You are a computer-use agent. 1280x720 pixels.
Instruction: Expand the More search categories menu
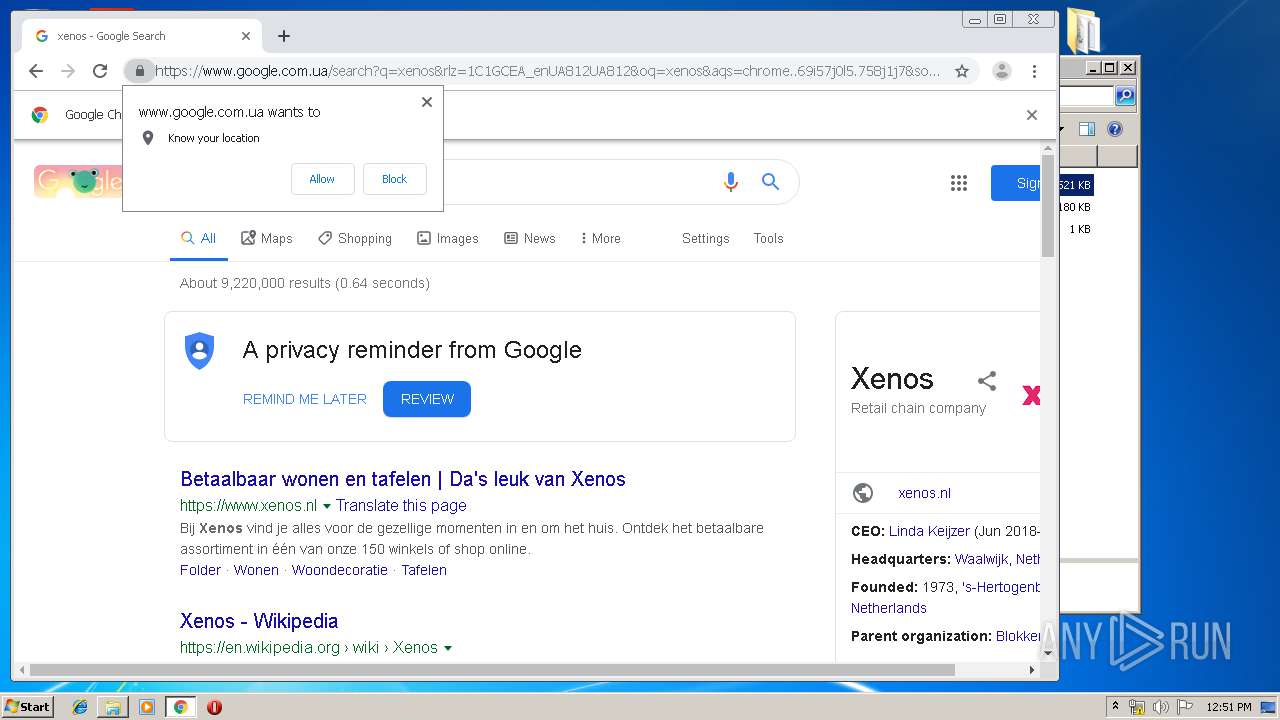[601, 239]
